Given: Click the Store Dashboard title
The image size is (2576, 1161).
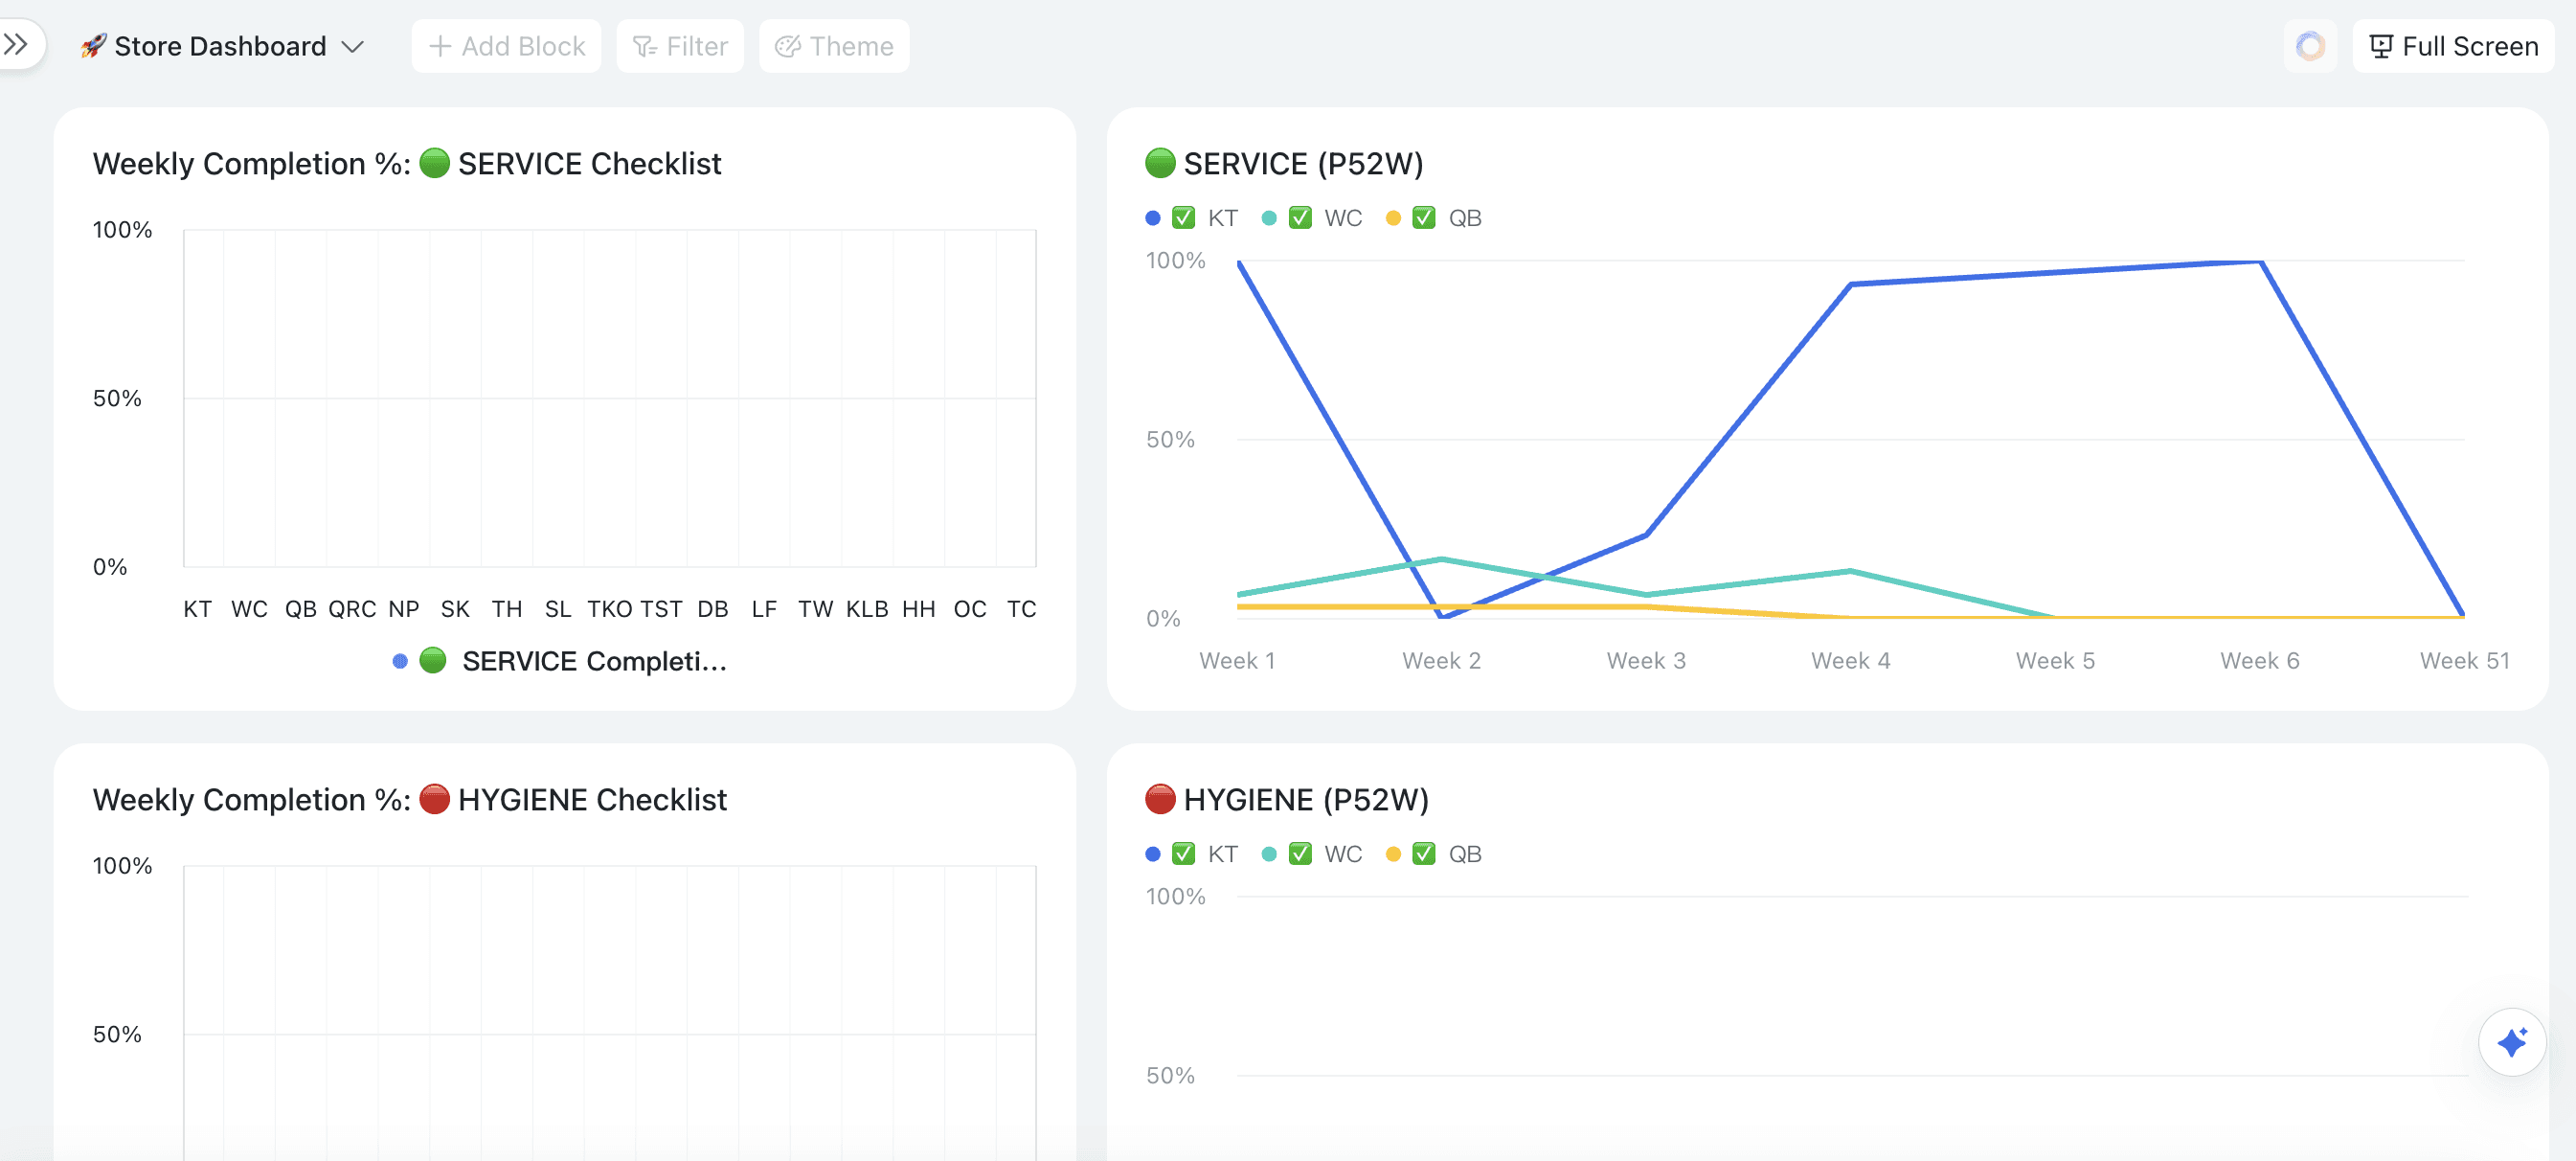Looking at the screenshot, I should (220, 47).
